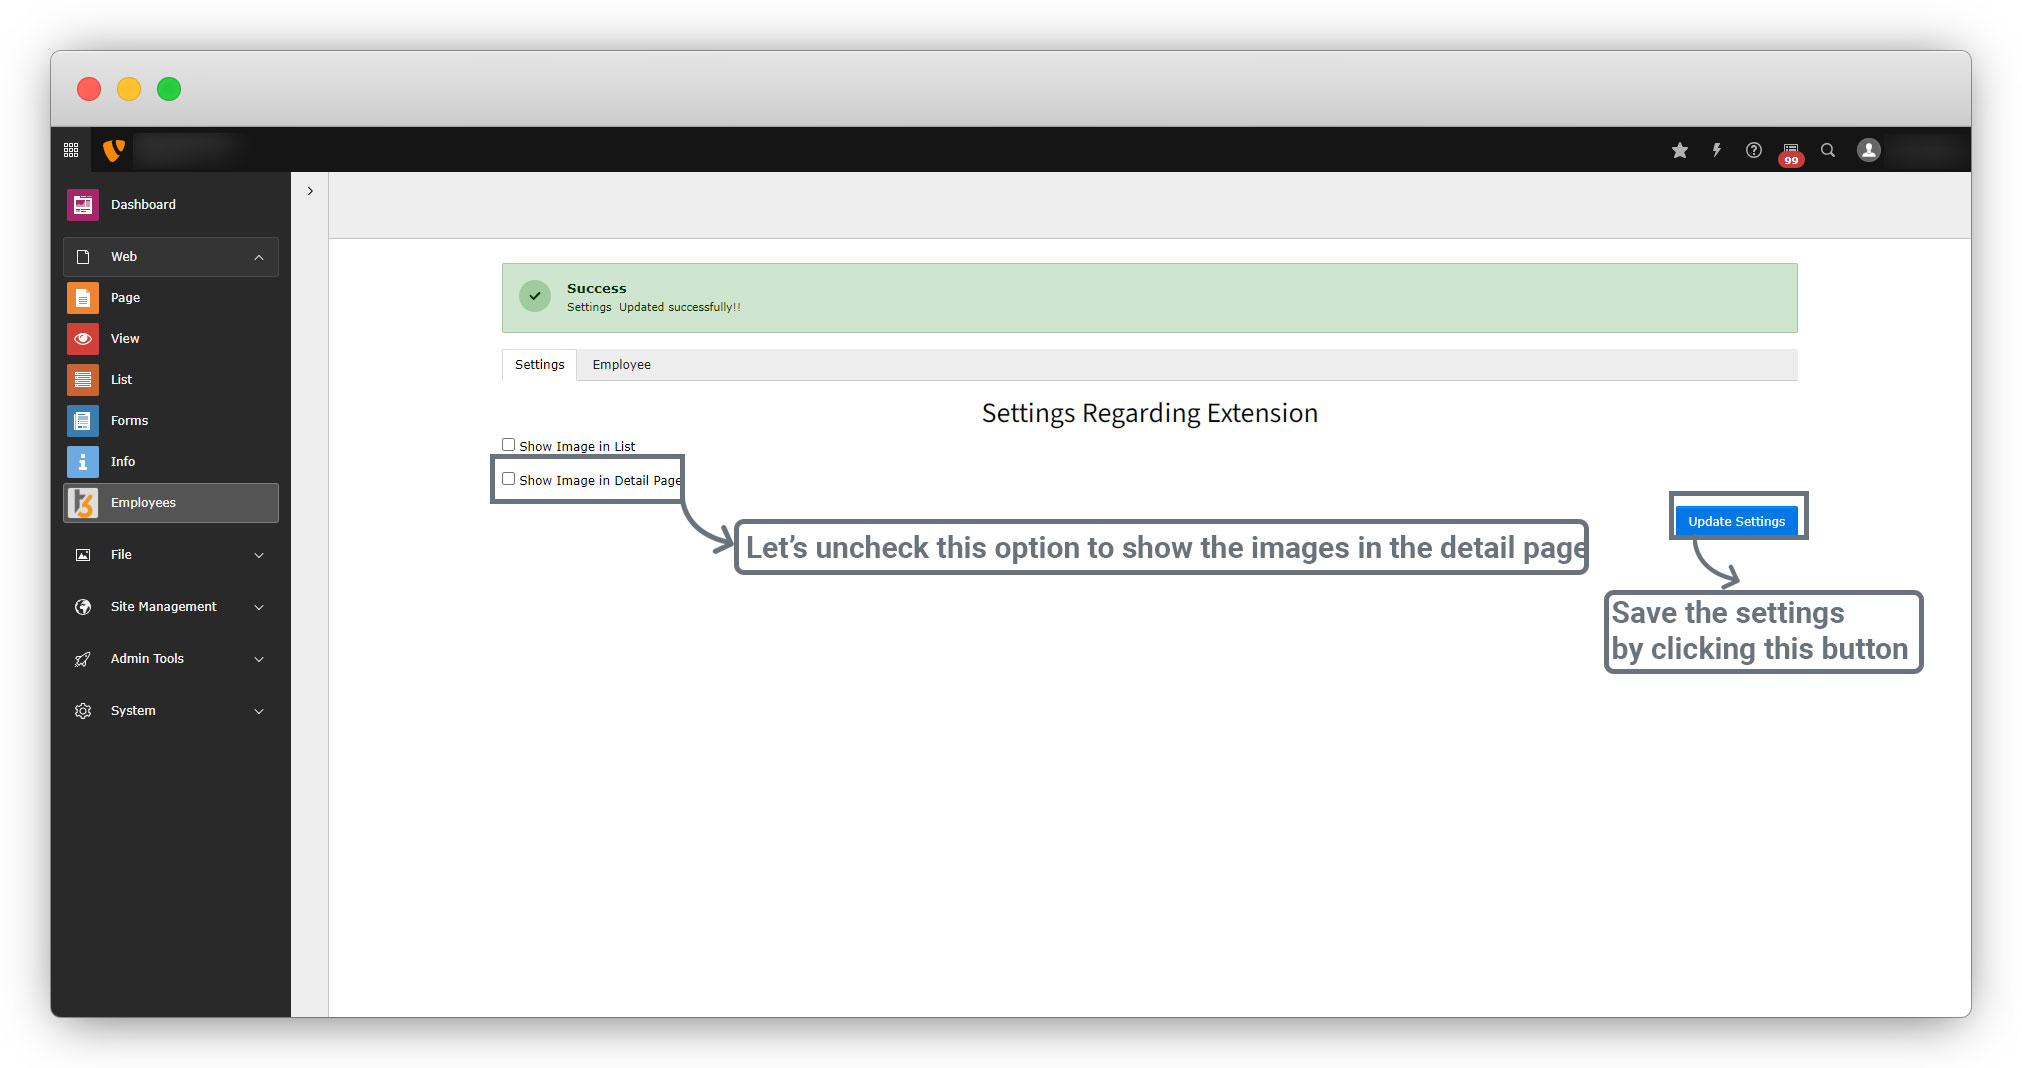Screen dimensions: 2022x1068
Task: Open the user avatar menu
Action: [x=1868, y=150]
